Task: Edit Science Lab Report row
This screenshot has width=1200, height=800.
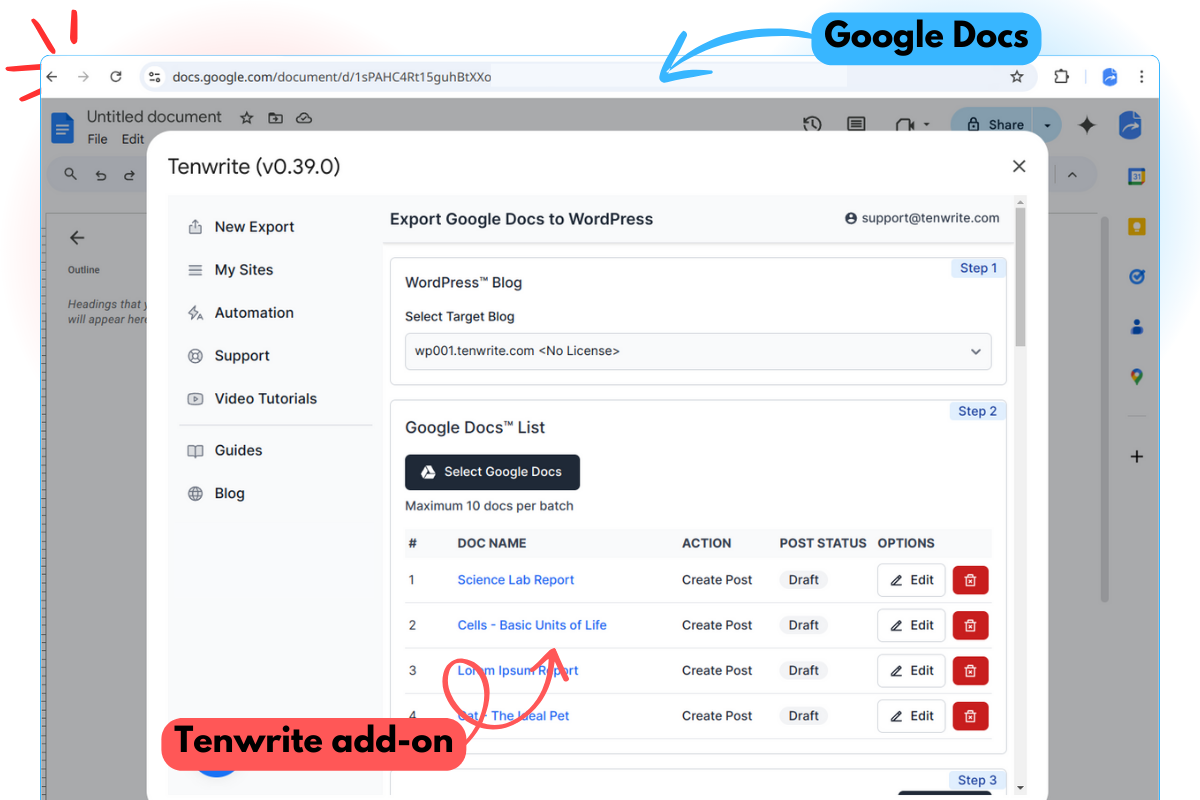Action: click(911, 580)
